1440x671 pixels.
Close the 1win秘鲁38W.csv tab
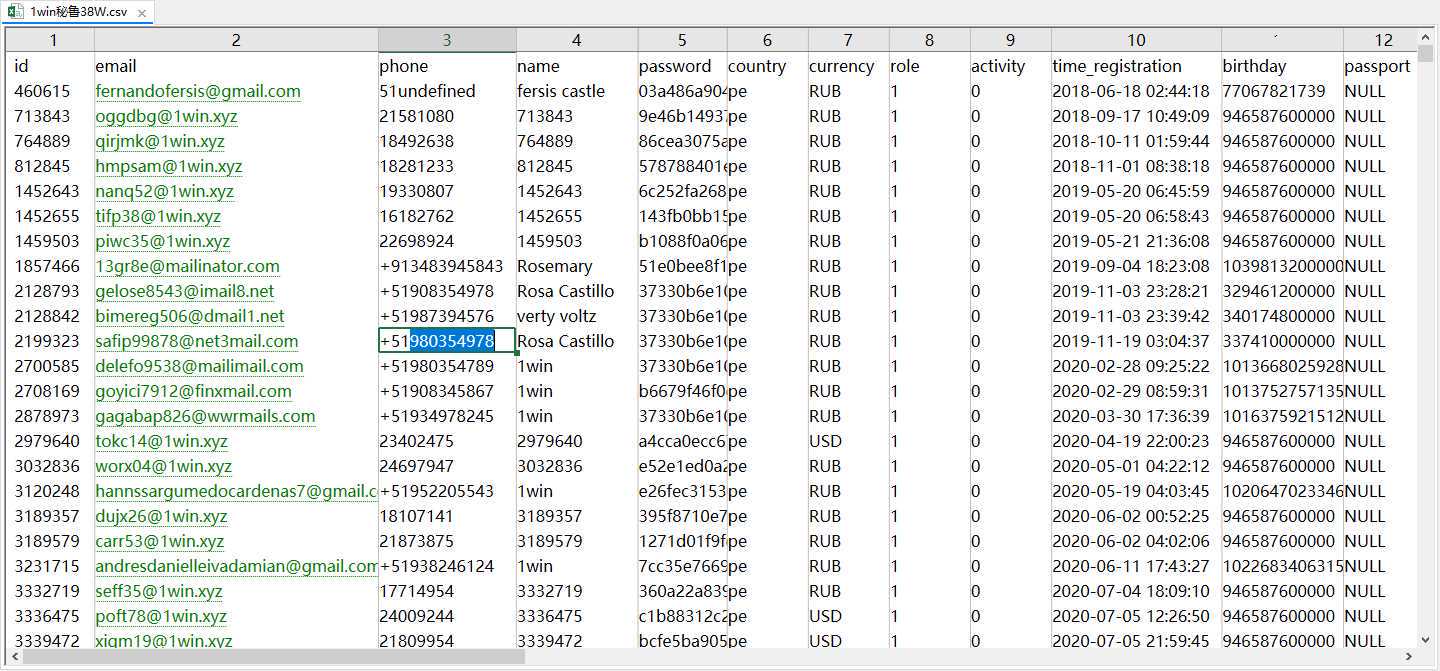tap(141, 14)
